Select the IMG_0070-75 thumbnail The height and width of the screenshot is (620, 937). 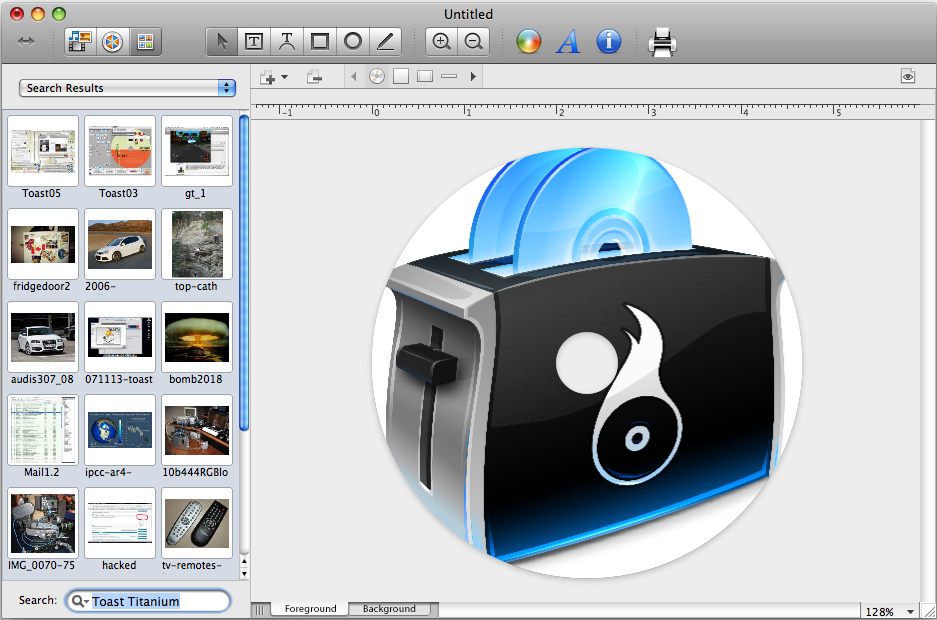coord(42,523)
